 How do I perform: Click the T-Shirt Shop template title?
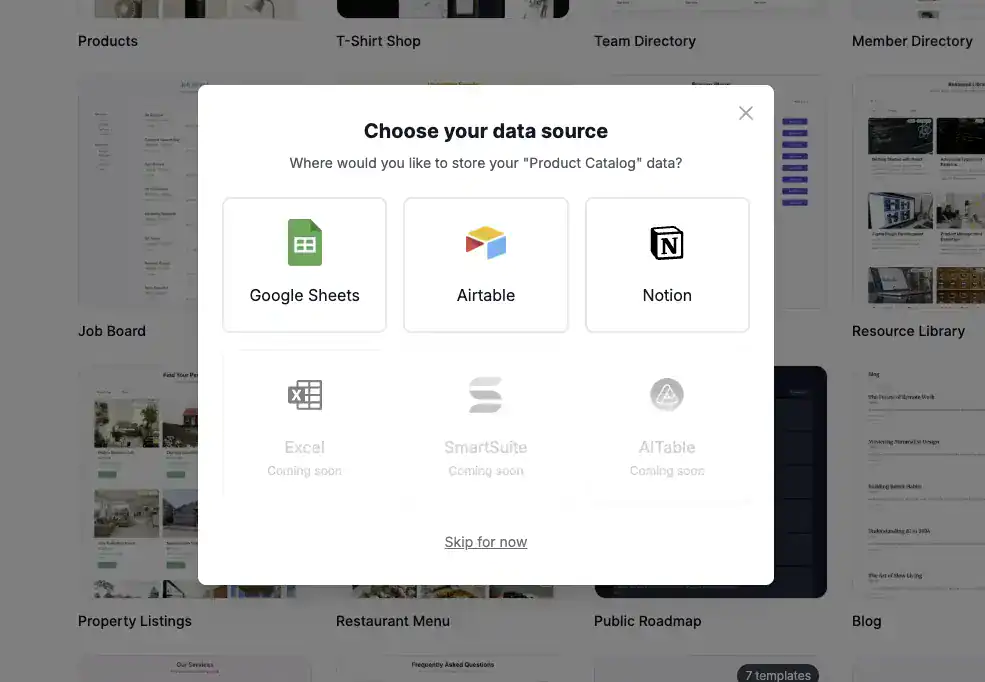pos(378,41)
